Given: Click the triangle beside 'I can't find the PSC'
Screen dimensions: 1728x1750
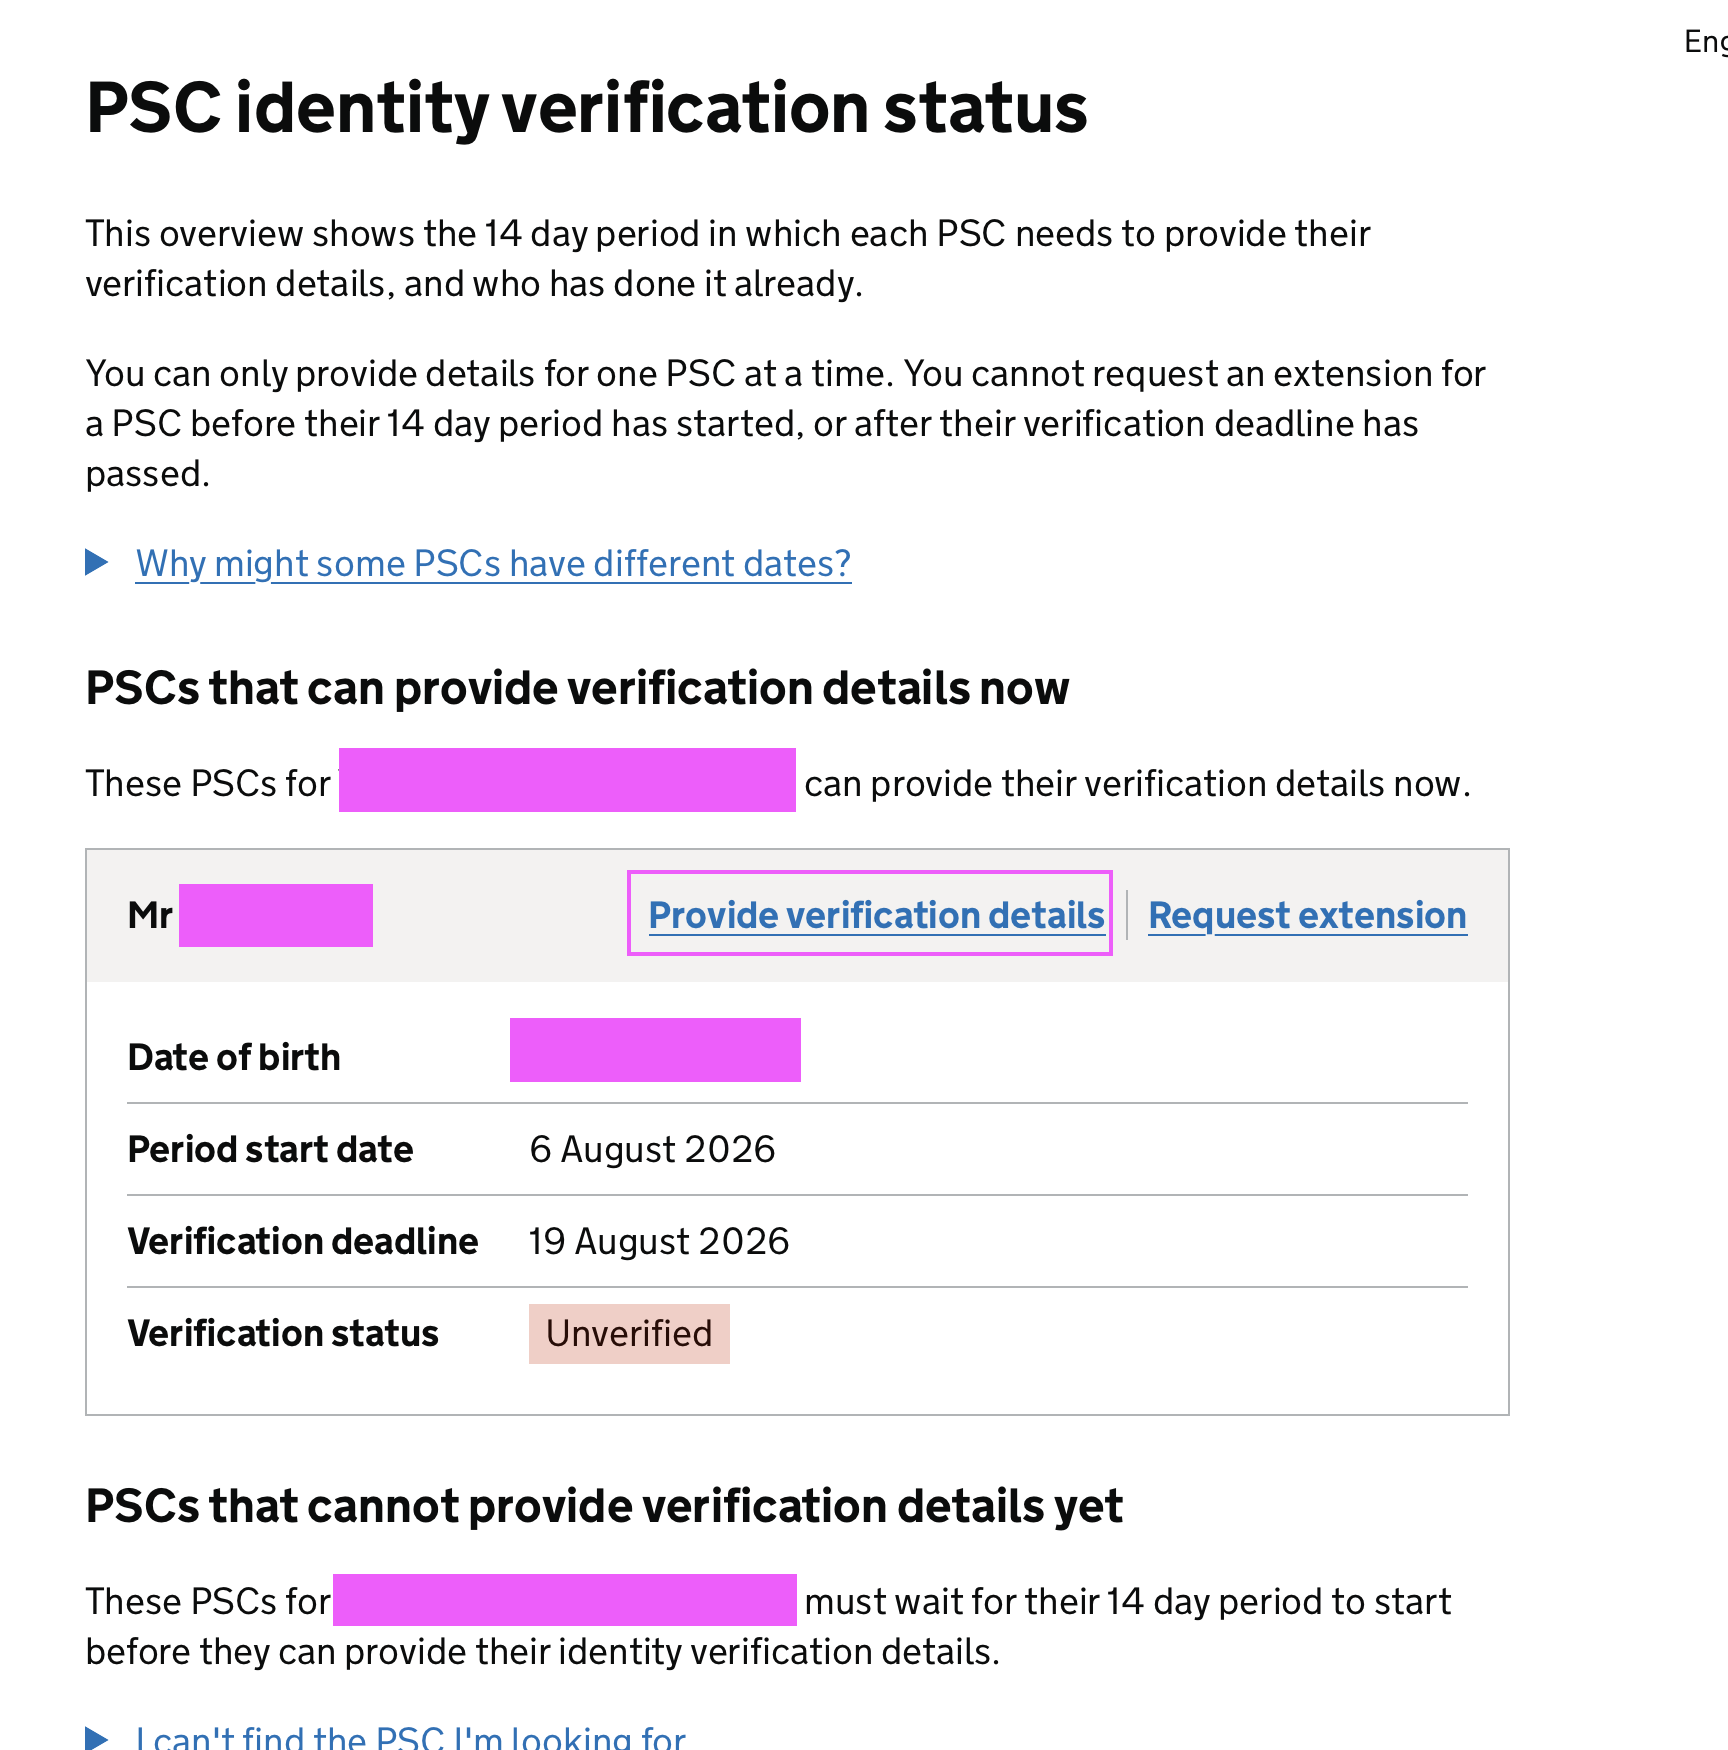Looking at the screenshot, I should coord(97,1738).
